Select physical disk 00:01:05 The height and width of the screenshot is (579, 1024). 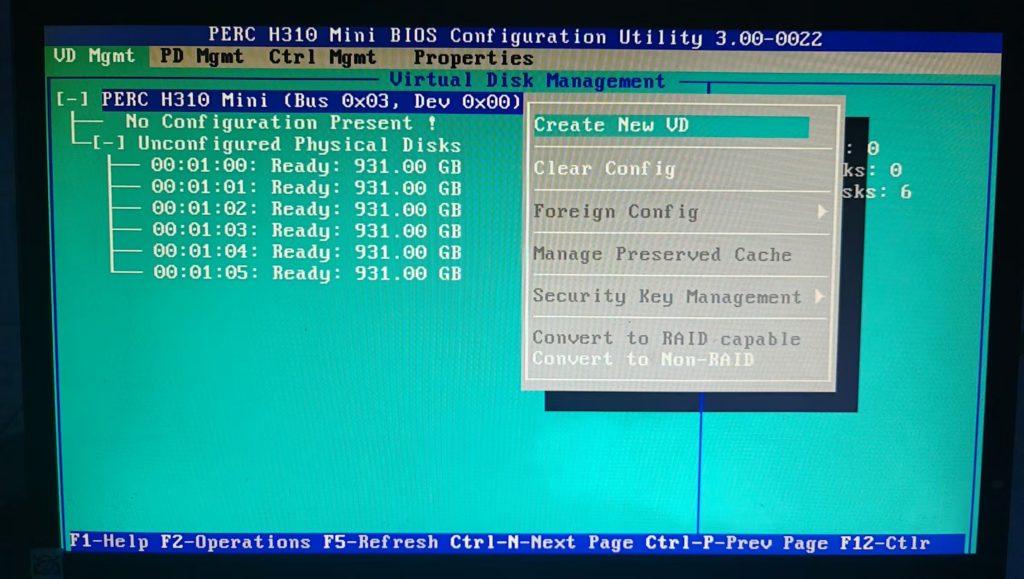(x=308, y=273)
